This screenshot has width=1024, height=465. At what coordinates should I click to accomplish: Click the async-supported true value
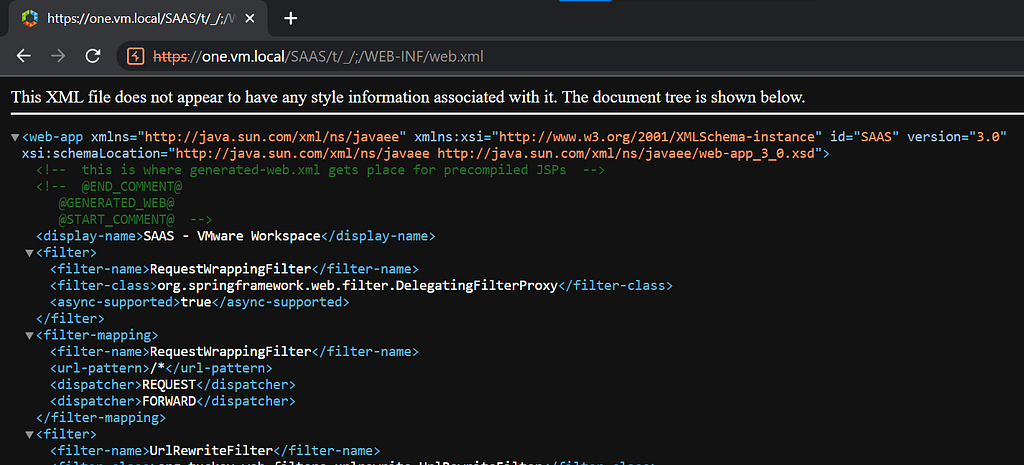(195, 302)
